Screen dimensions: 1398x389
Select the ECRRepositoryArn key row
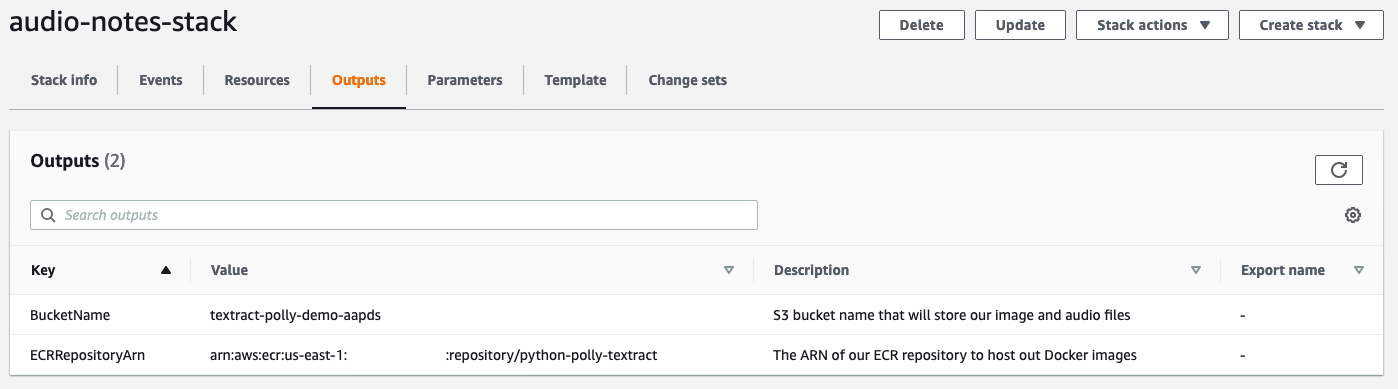click(699, 355)
